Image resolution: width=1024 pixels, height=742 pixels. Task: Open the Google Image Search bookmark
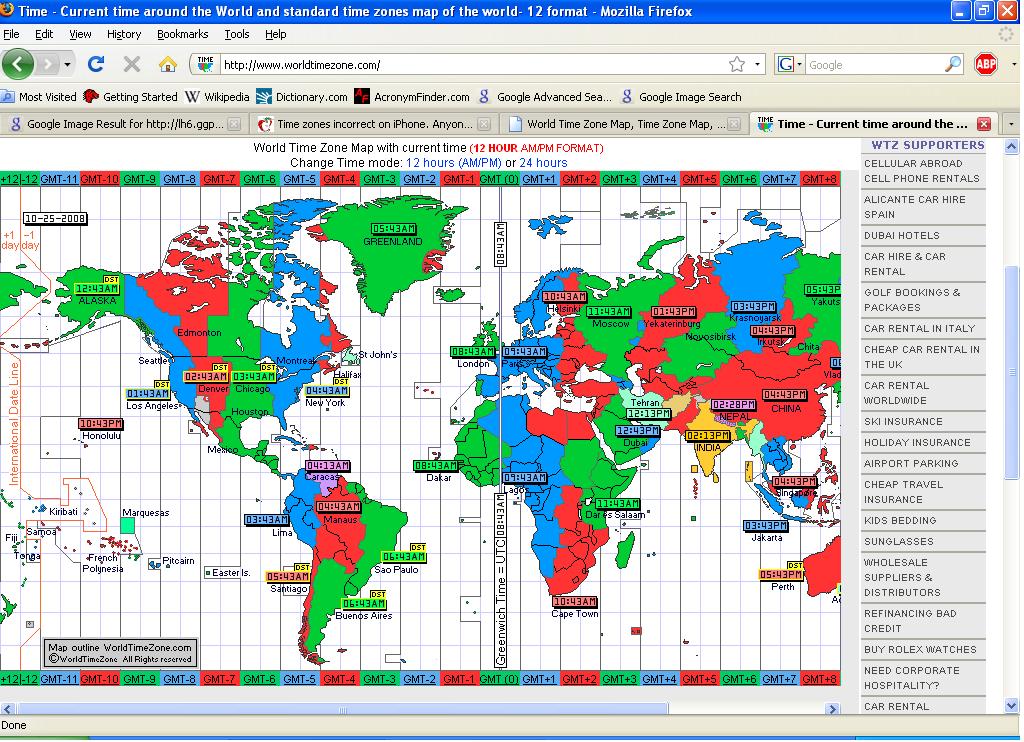(682, 97)
